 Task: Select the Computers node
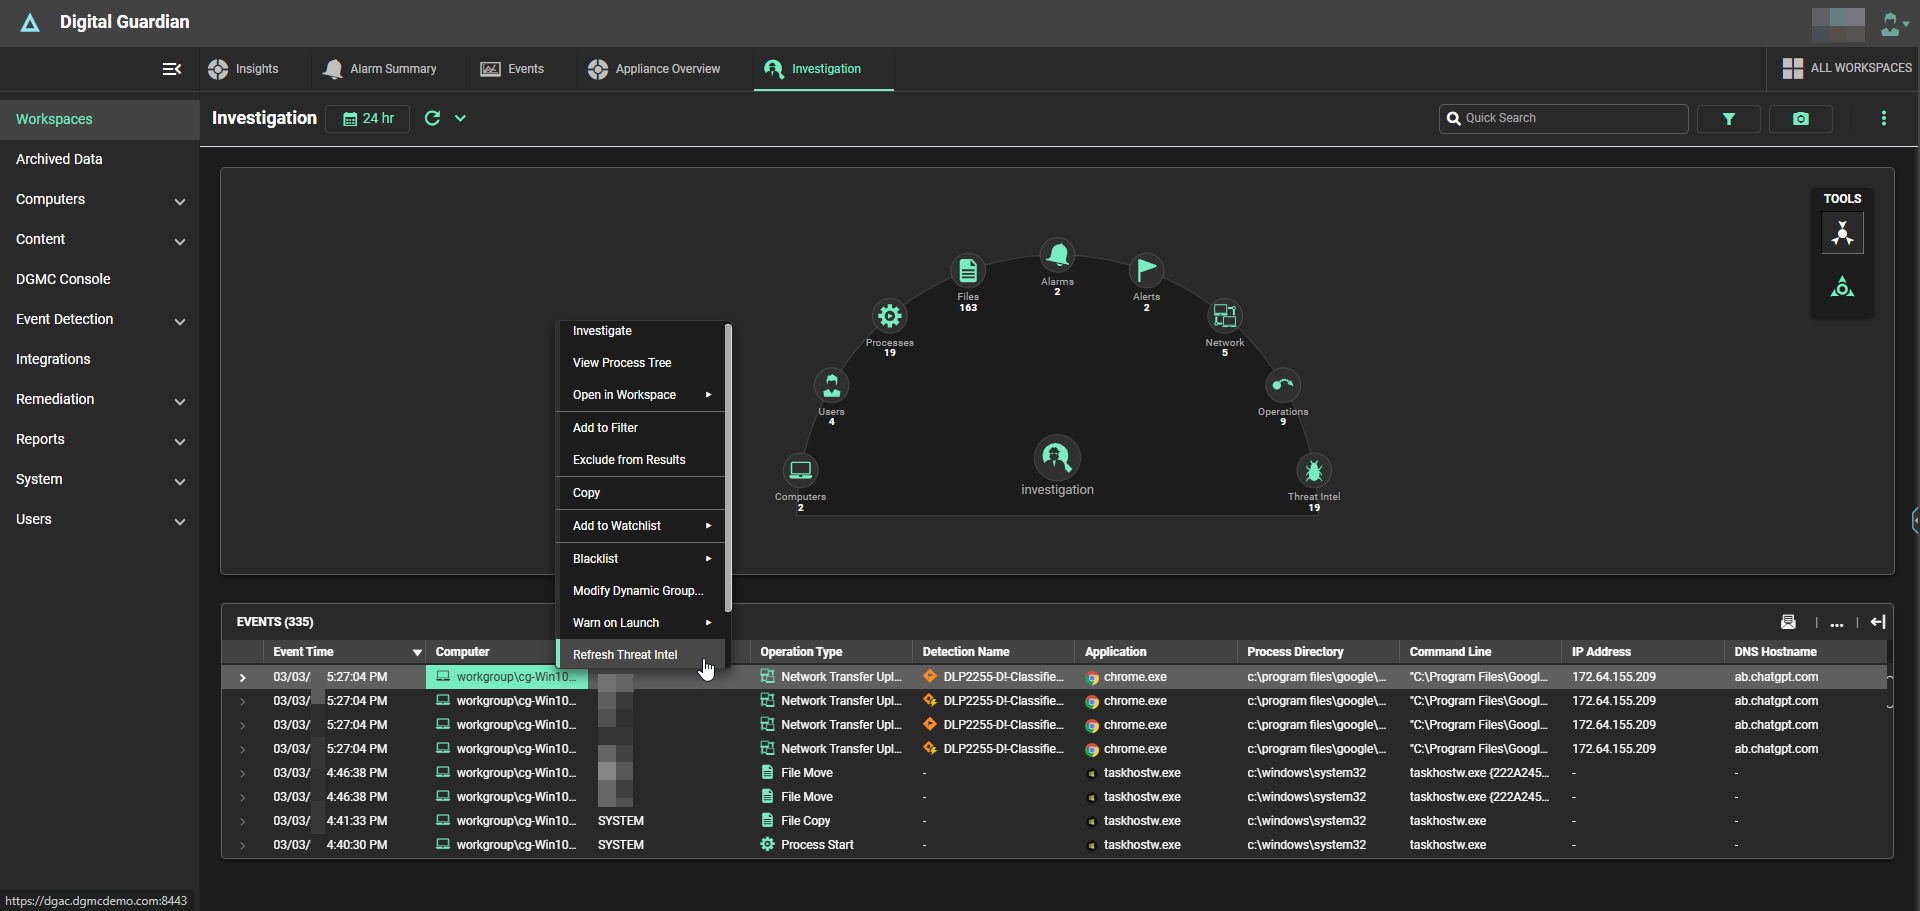(x=800, y=470)
